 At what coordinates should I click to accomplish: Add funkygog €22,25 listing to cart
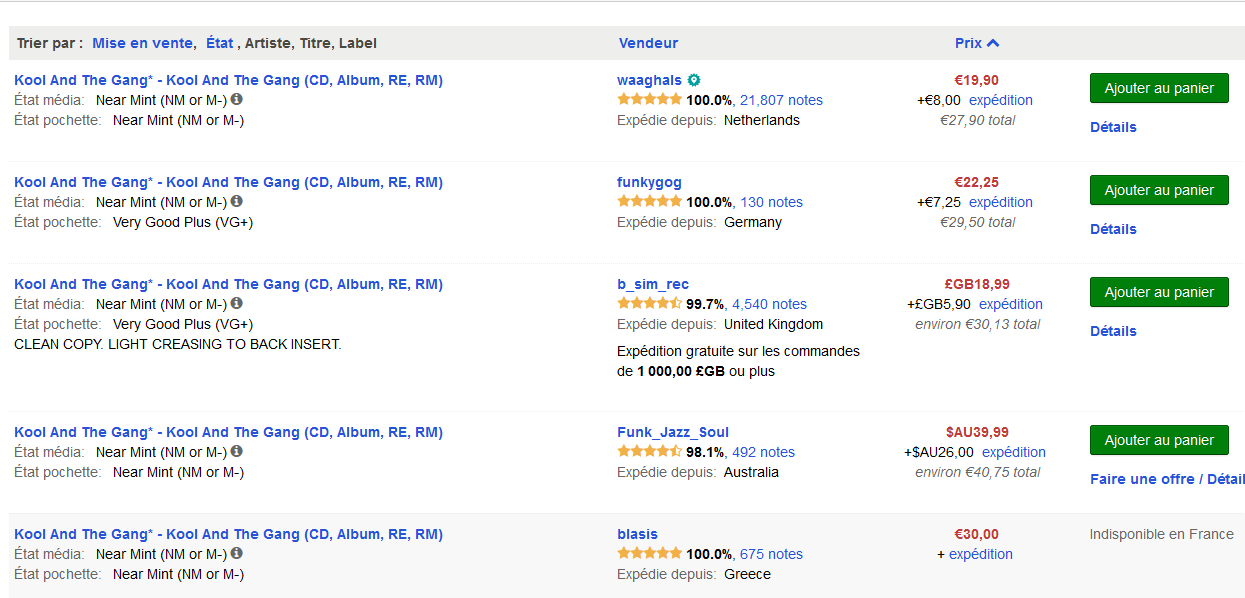point(1159,190)
